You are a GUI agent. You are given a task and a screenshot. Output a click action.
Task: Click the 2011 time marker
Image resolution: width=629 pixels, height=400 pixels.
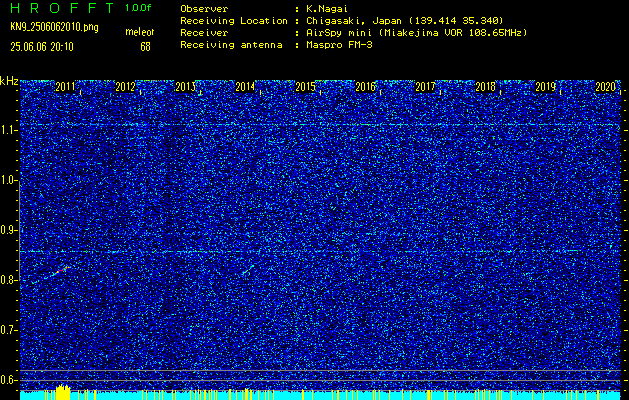coord(65,87)
